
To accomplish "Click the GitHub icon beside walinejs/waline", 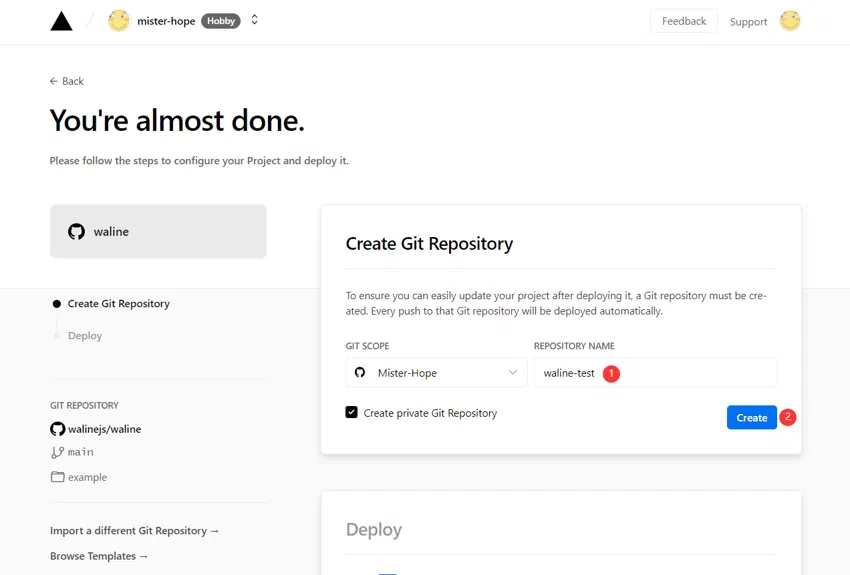I will tap(57, 429).
